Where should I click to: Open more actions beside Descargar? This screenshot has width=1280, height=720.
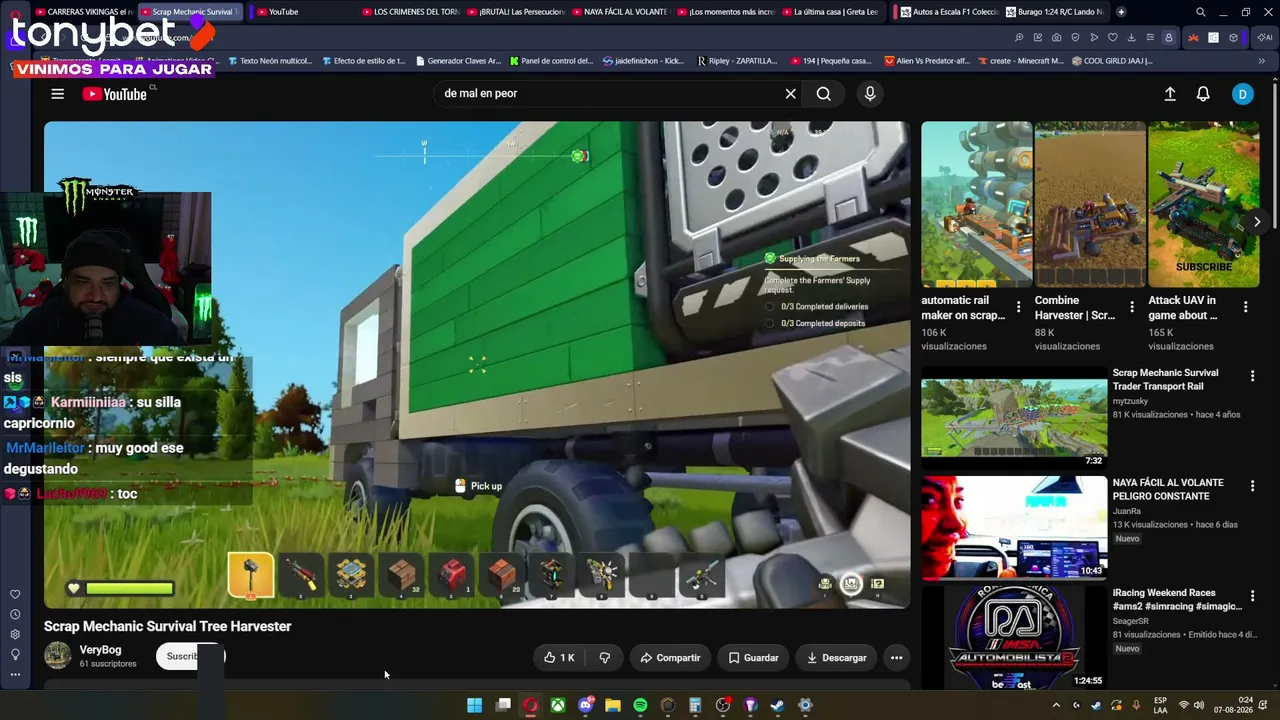point(897,658)
